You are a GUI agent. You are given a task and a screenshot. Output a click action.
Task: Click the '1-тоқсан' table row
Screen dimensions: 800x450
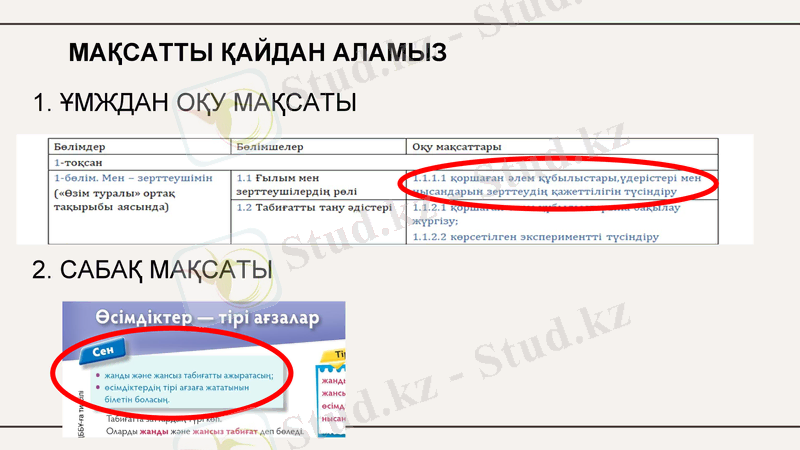[x=383, y=163]
